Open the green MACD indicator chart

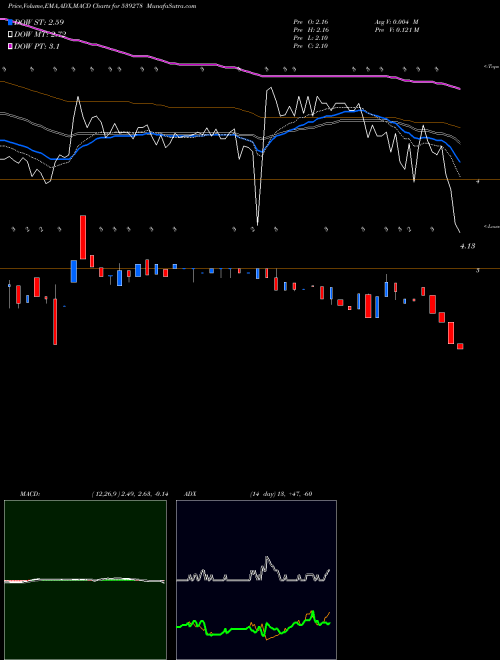pyautogui.click(x=85, y=580)
